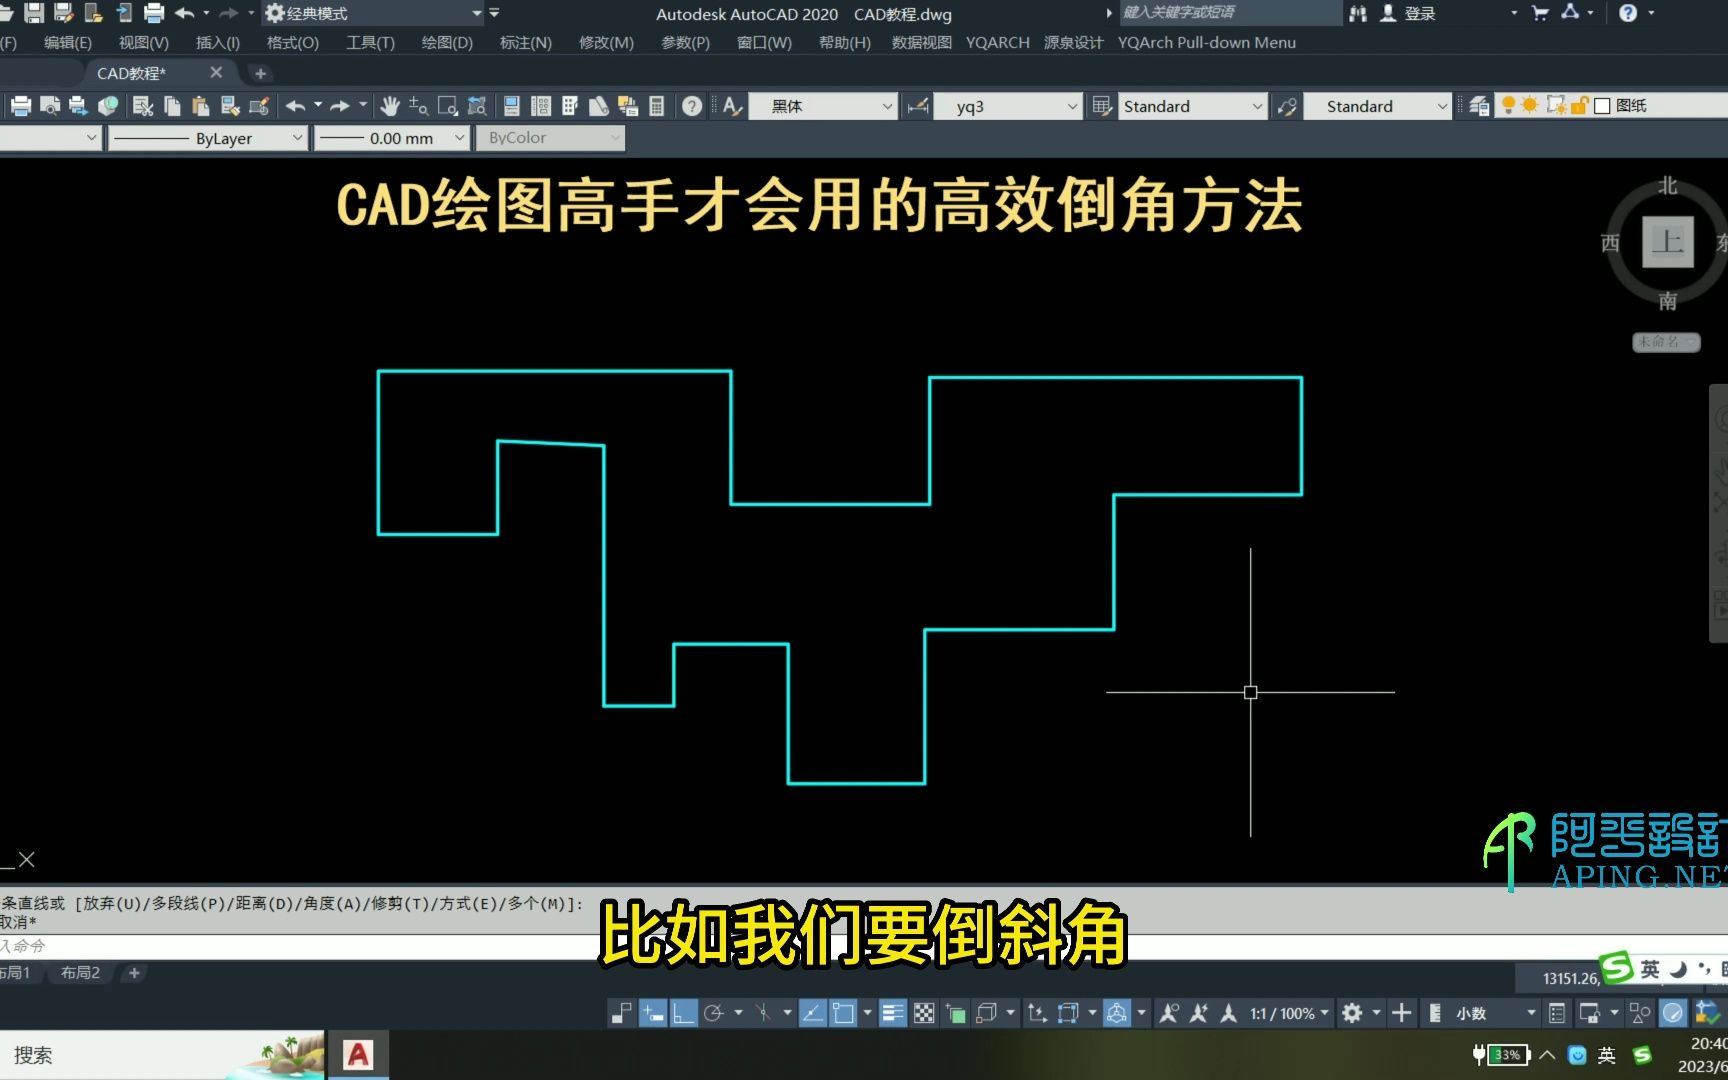The height and width of the screenshot is (1080, 1728).
Task: Click the Cut icon in standard toolbar
Action: [x=143, y=106]
